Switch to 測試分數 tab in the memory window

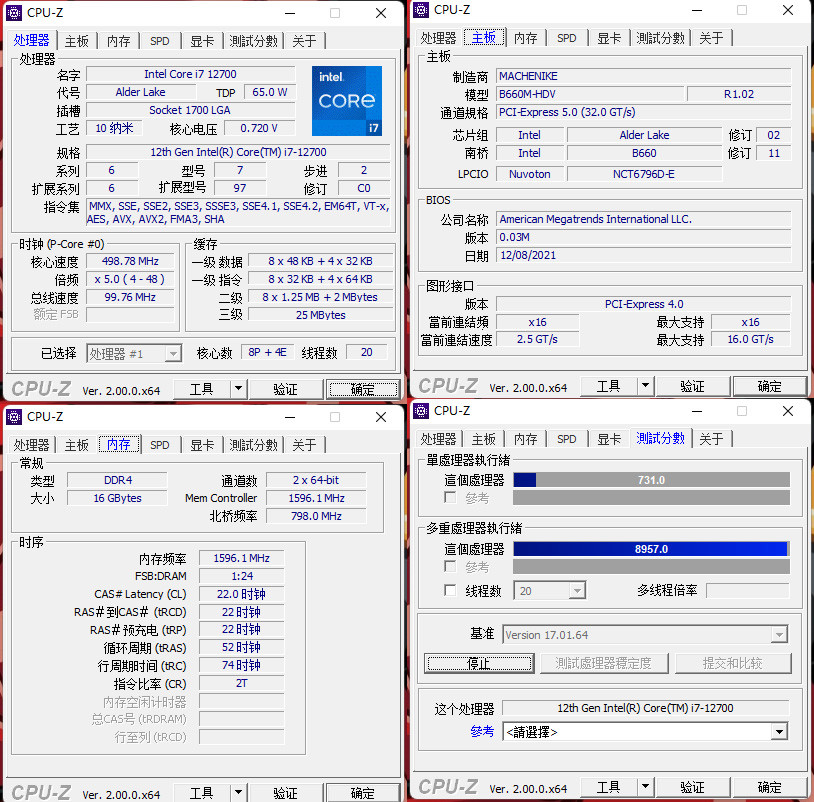click(254, 445)
